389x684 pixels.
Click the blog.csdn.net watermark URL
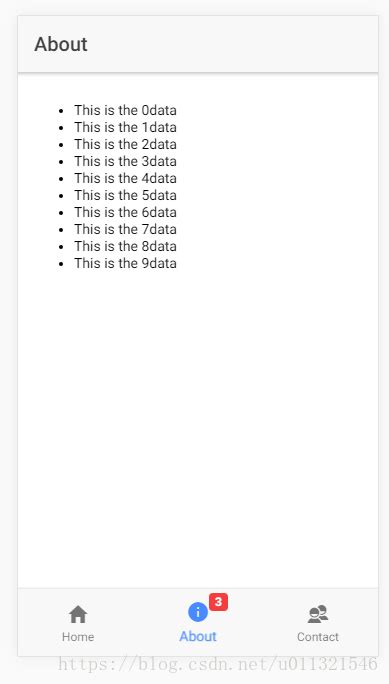click(218, 664)
